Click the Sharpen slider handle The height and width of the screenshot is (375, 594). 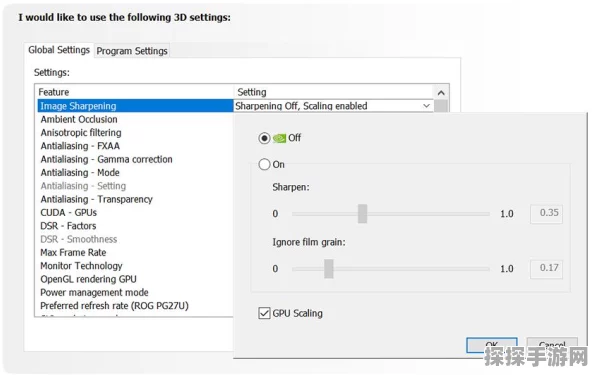tap(363, 214)
